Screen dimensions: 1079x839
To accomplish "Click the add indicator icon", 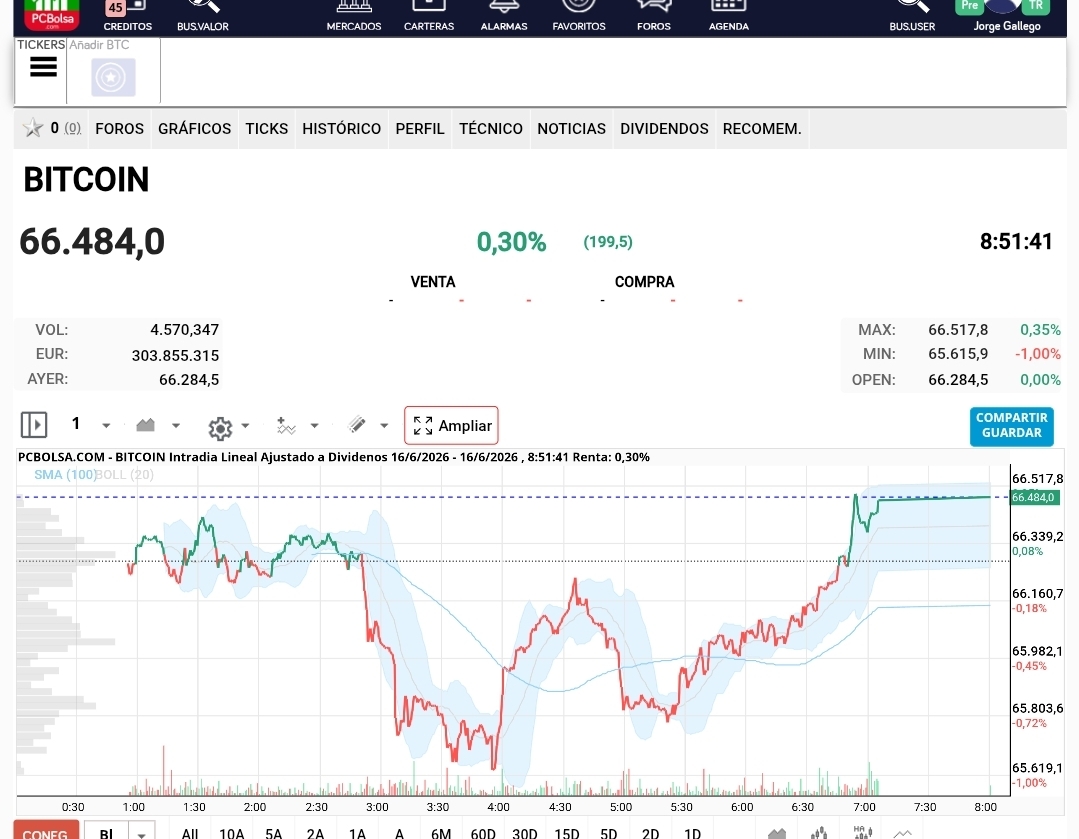I will [286, 426].
